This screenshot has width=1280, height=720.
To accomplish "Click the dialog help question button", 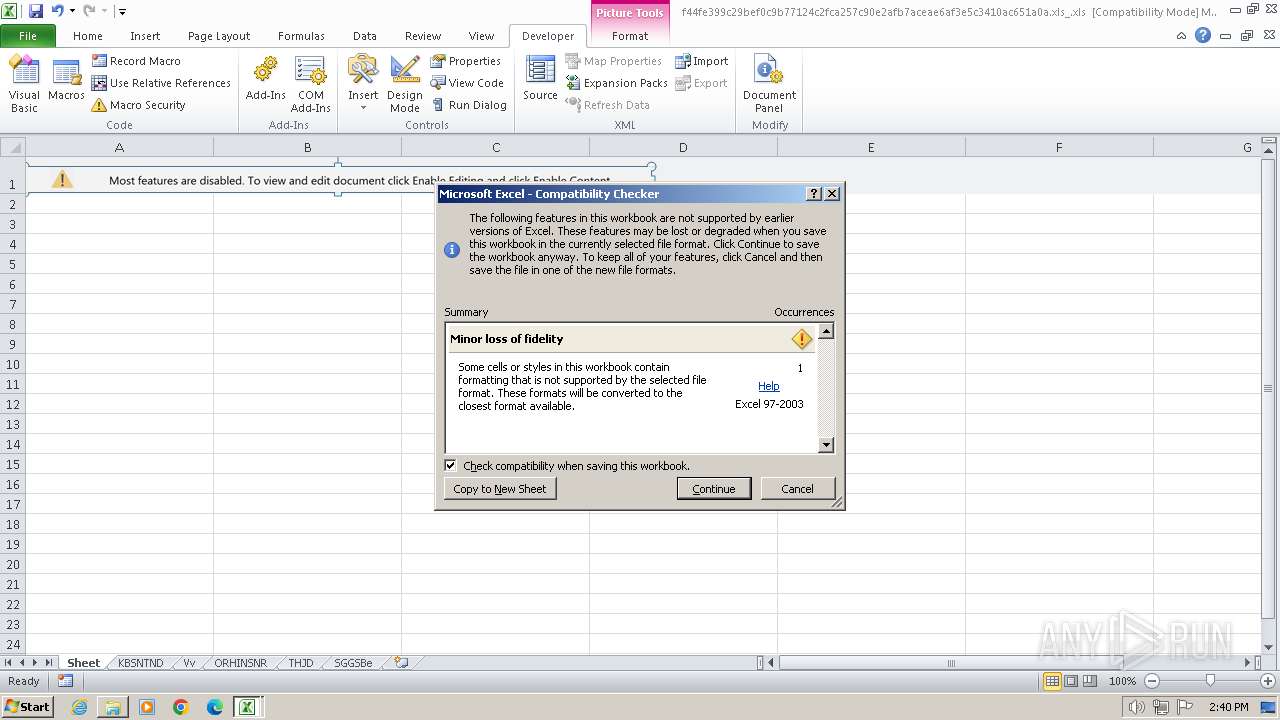I will pos(814,194).
